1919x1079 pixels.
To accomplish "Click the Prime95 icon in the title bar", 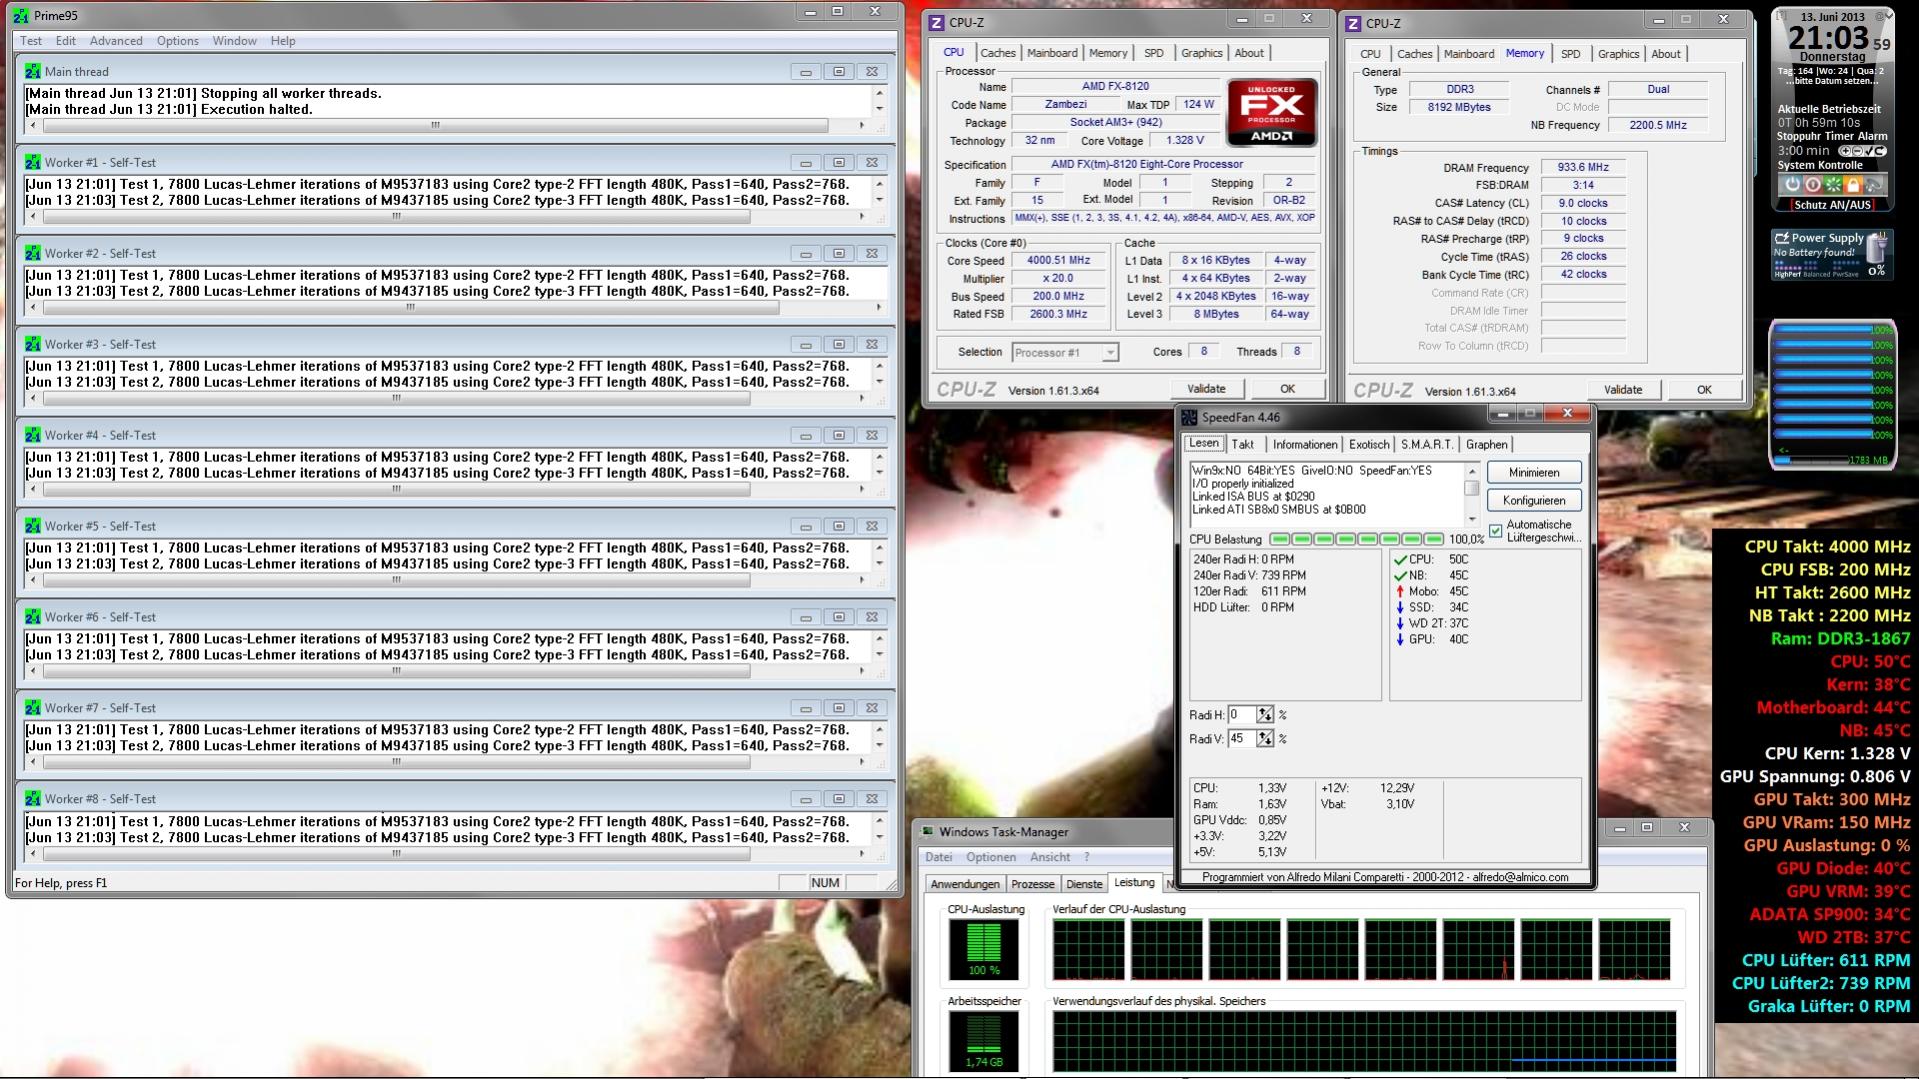I will (21, 16).
